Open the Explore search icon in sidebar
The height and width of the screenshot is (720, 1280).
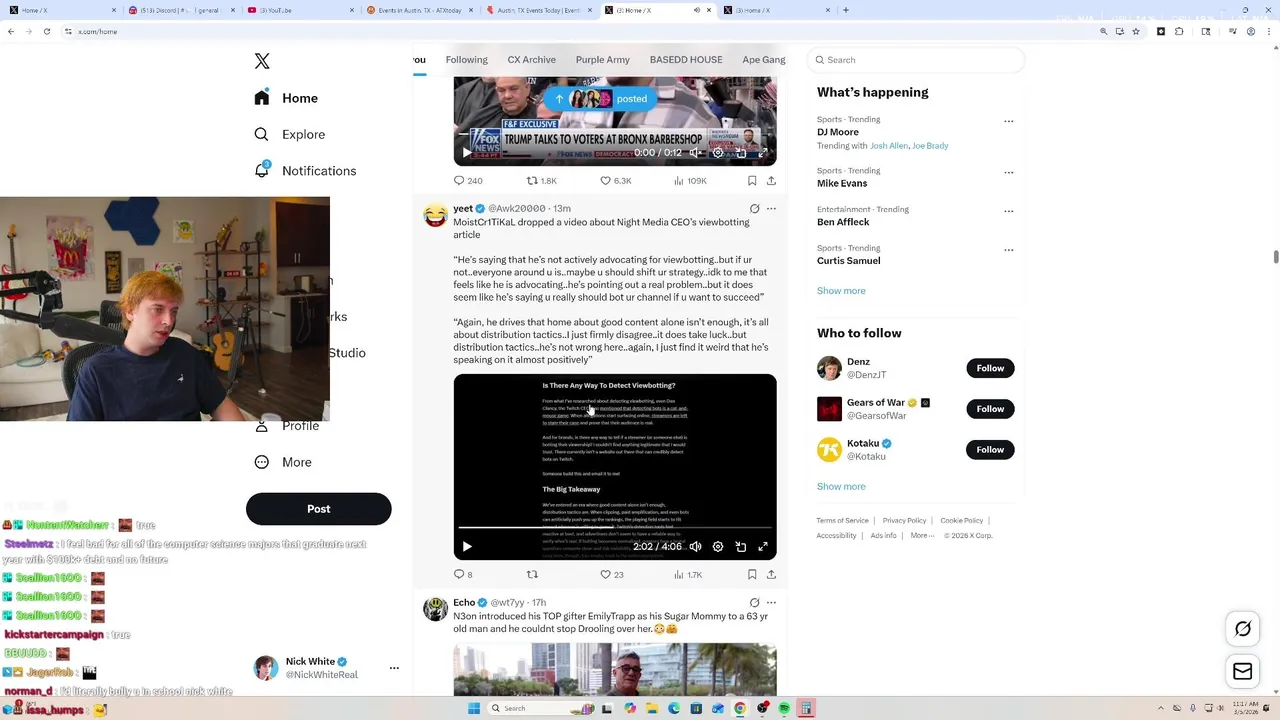point(262,134)
